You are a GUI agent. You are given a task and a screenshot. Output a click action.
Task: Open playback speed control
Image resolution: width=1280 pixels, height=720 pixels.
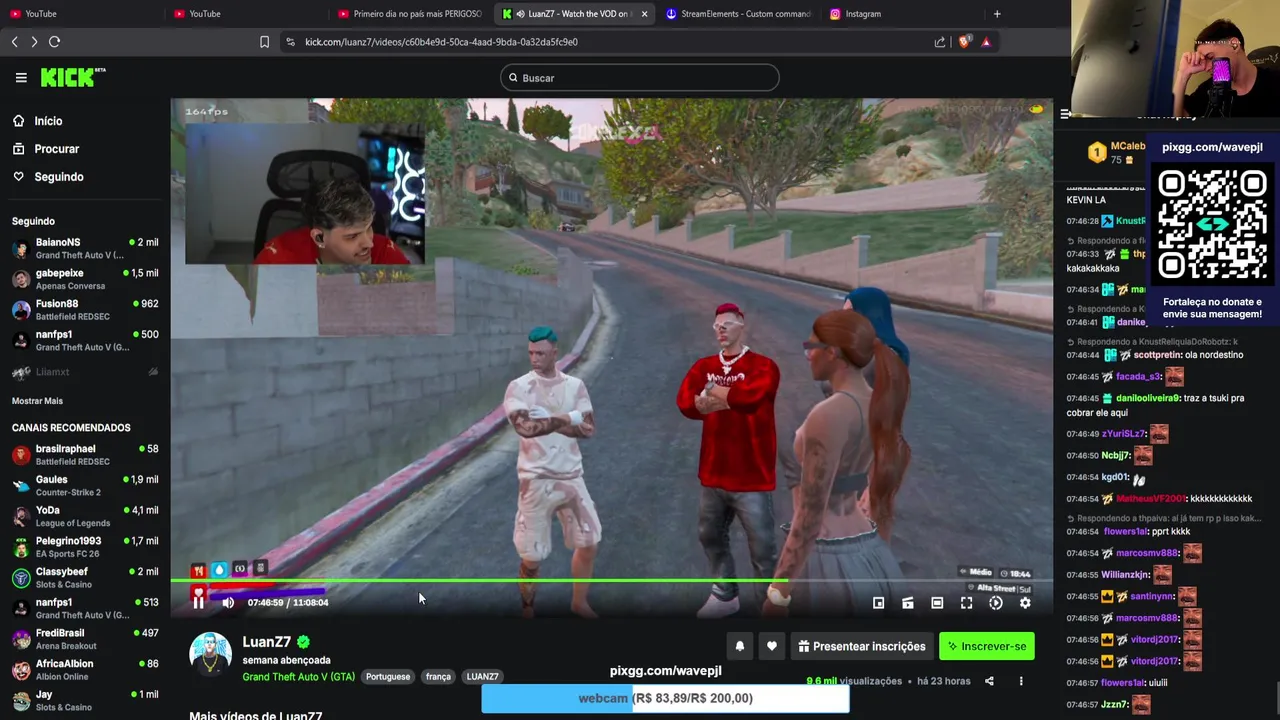pos(996,603)
